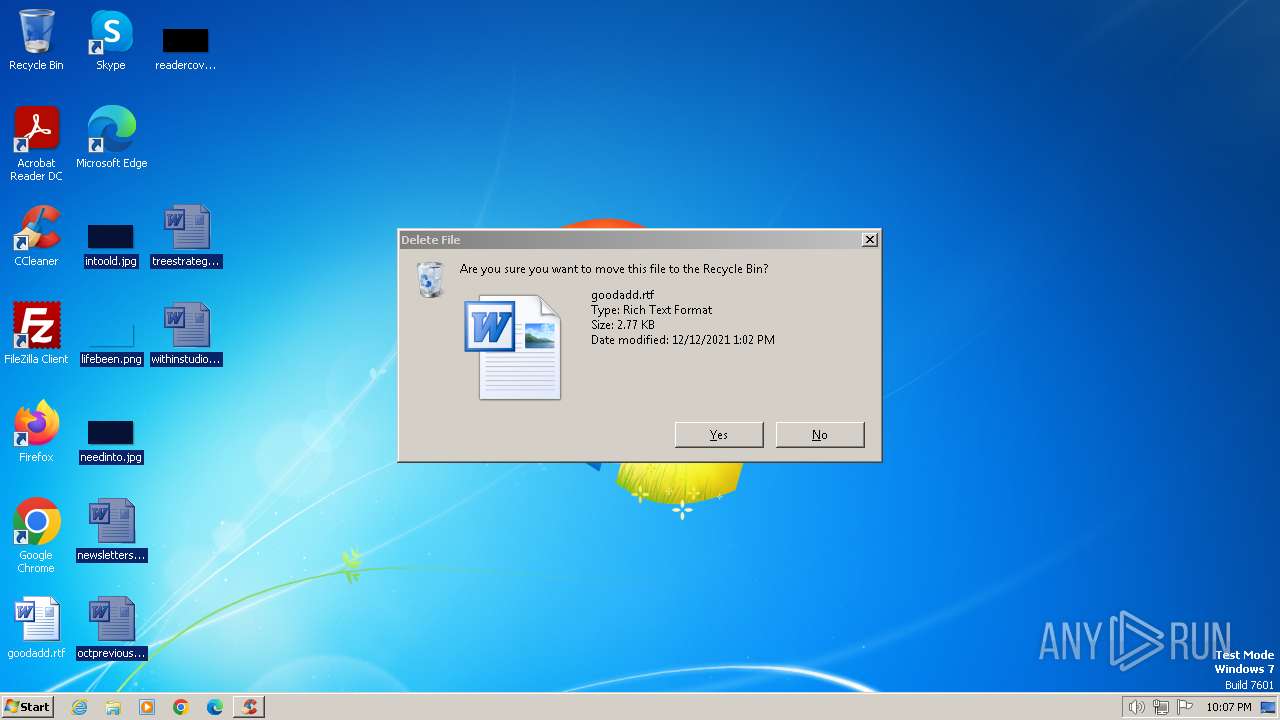Open the Recycle Bin desktop icon
This screenshot has height=720, width=1280.
pos(36,40)
